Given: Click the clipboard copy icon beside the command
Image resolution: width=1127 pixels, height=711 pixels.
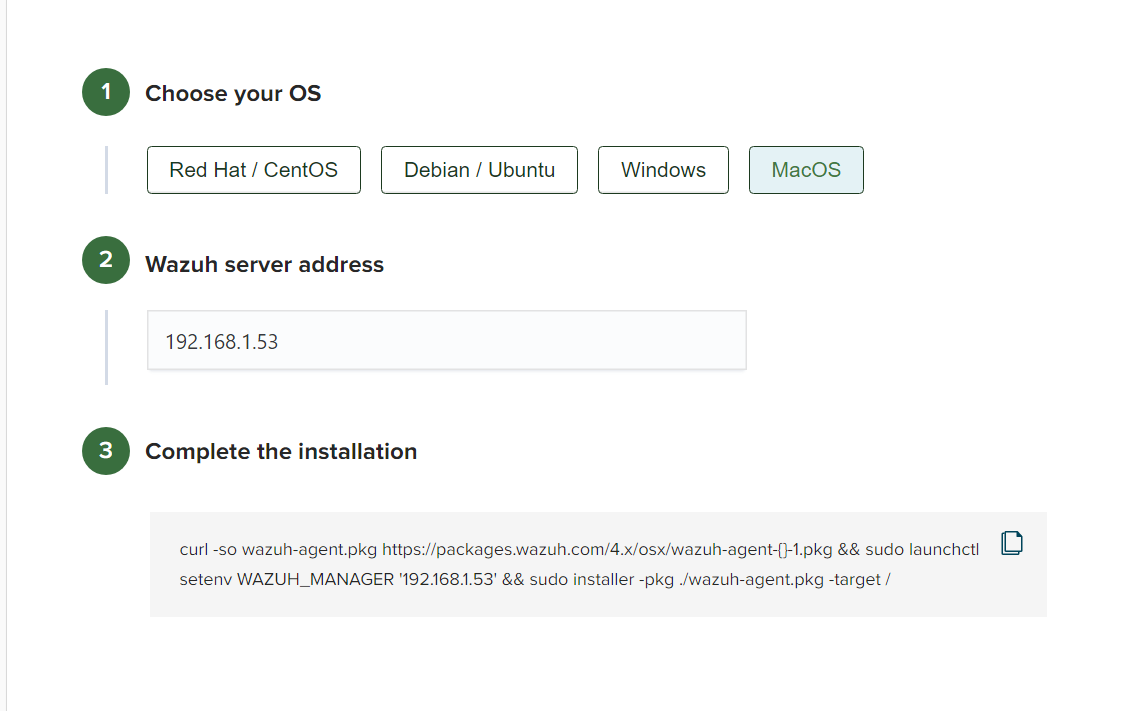Looking at the screenshot, I should [x=1011, y=542].
